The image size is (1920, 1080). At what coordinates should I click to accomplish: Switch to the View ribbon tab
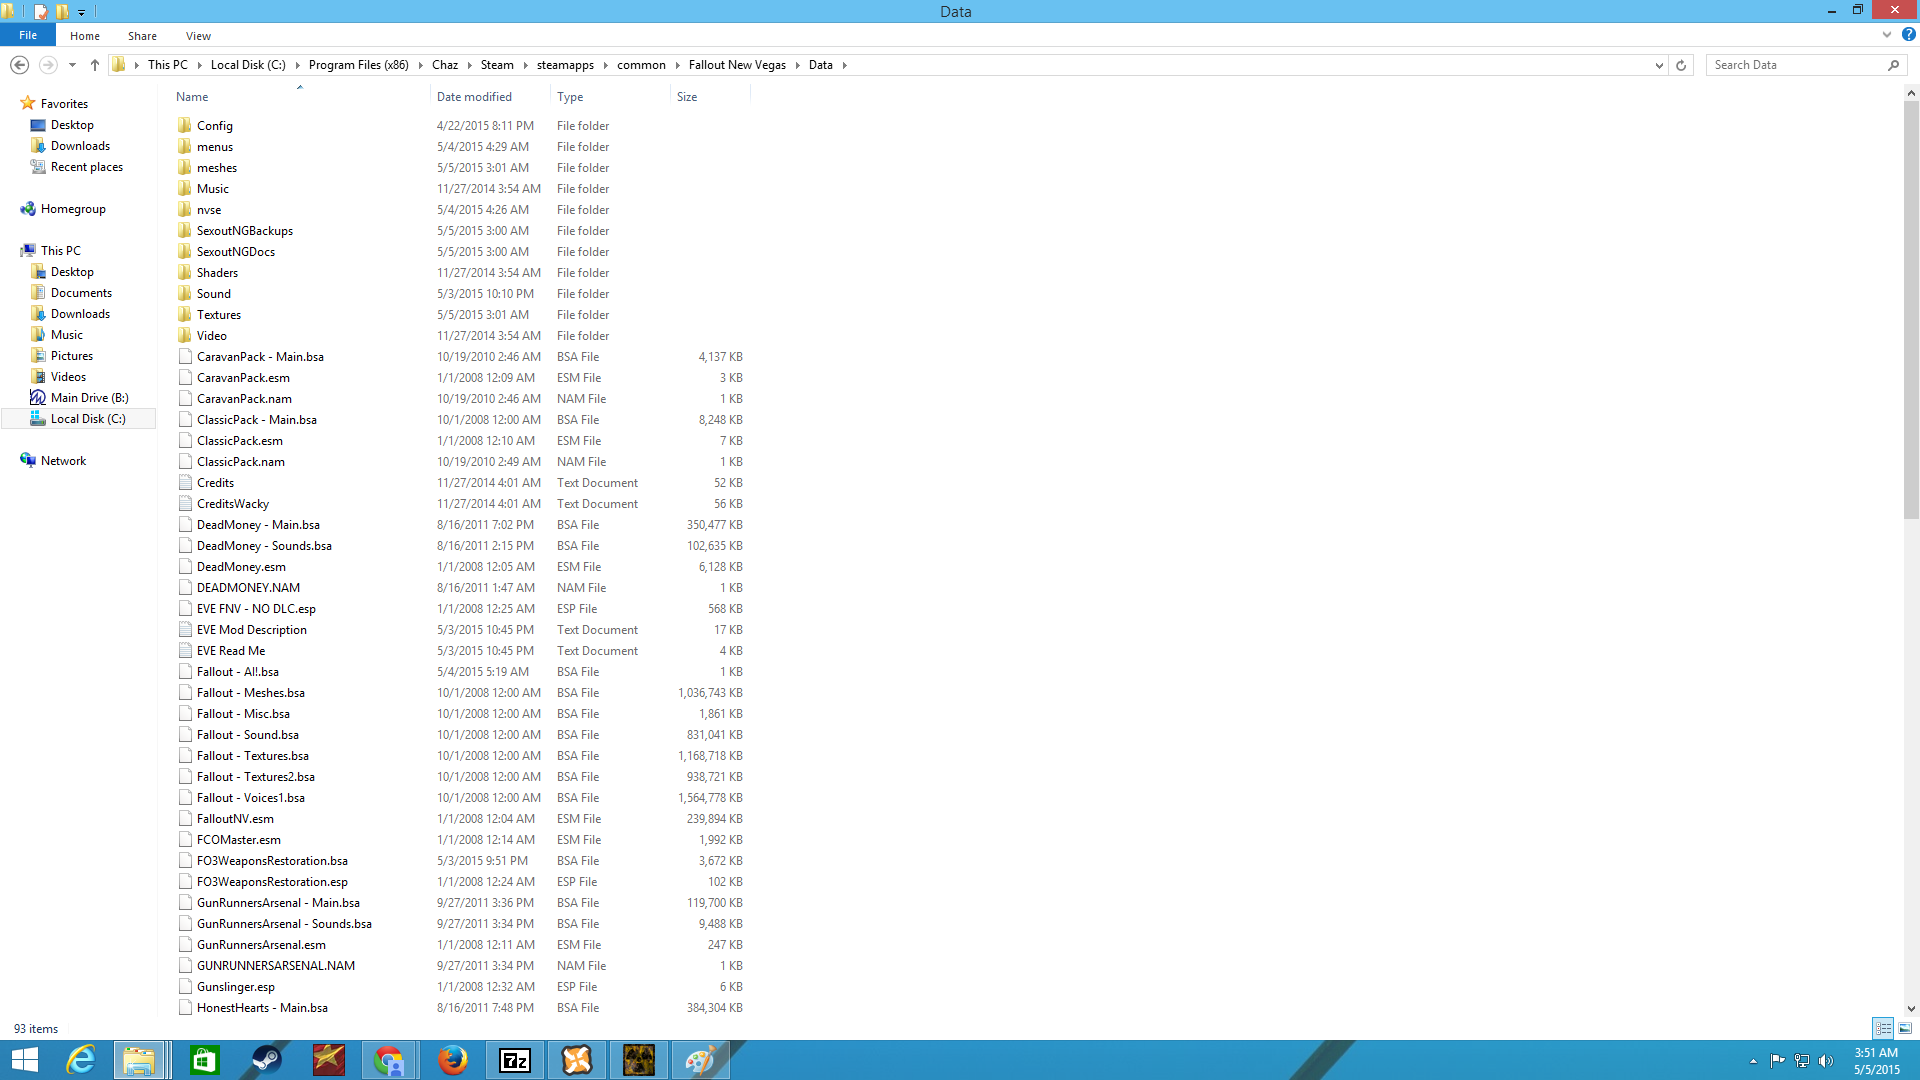point(198,36)
